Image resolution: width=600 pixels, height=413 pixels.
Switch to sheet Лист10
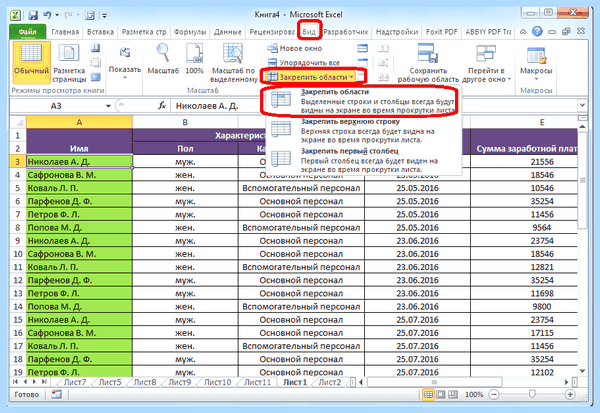(217, 382)
